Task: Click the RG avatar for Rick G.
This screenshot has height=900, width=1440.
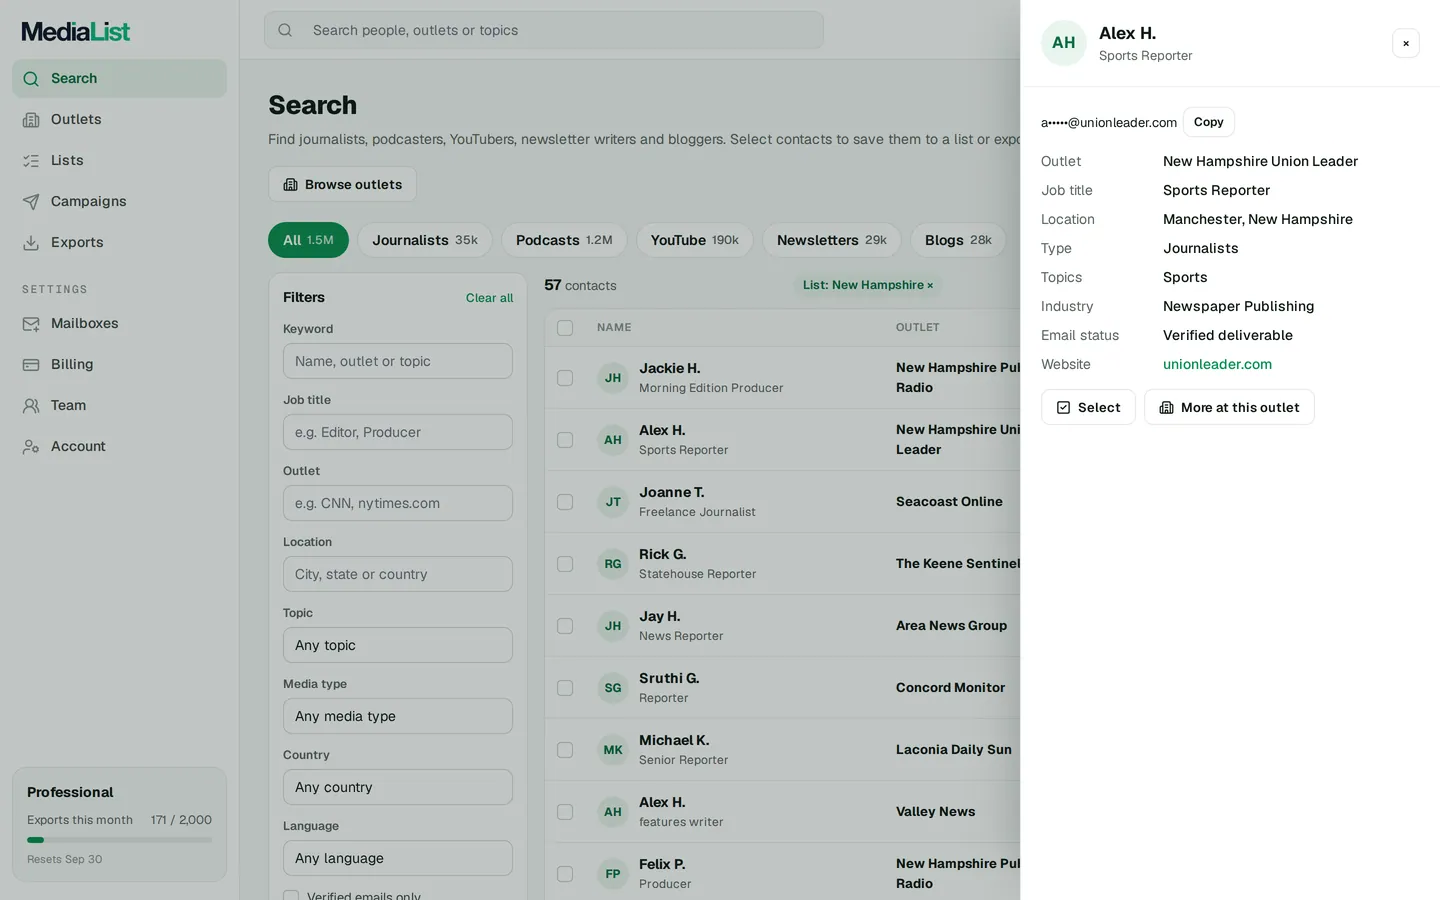Action: (613, 564)
